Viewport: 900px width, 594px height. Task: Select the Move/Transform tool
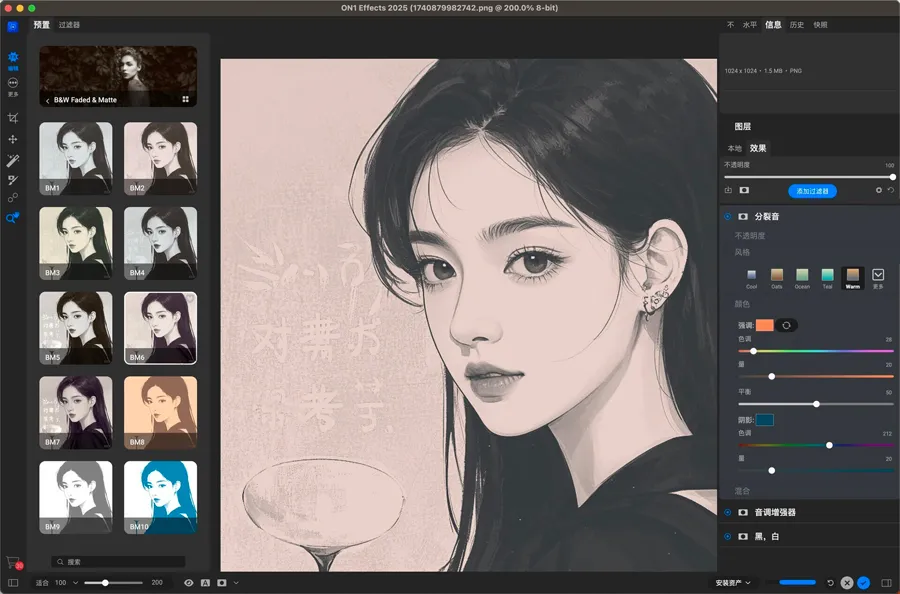click(x=13, y=139)
